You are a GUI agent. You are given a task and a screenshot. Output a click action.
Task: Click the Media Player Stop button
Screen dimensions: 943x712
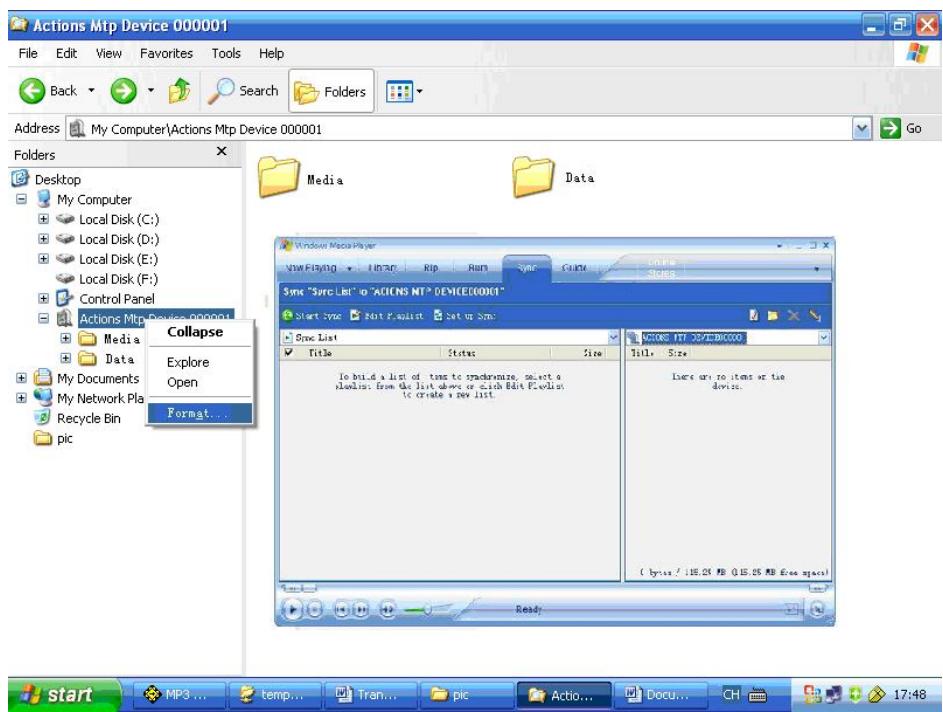(314, 610)
